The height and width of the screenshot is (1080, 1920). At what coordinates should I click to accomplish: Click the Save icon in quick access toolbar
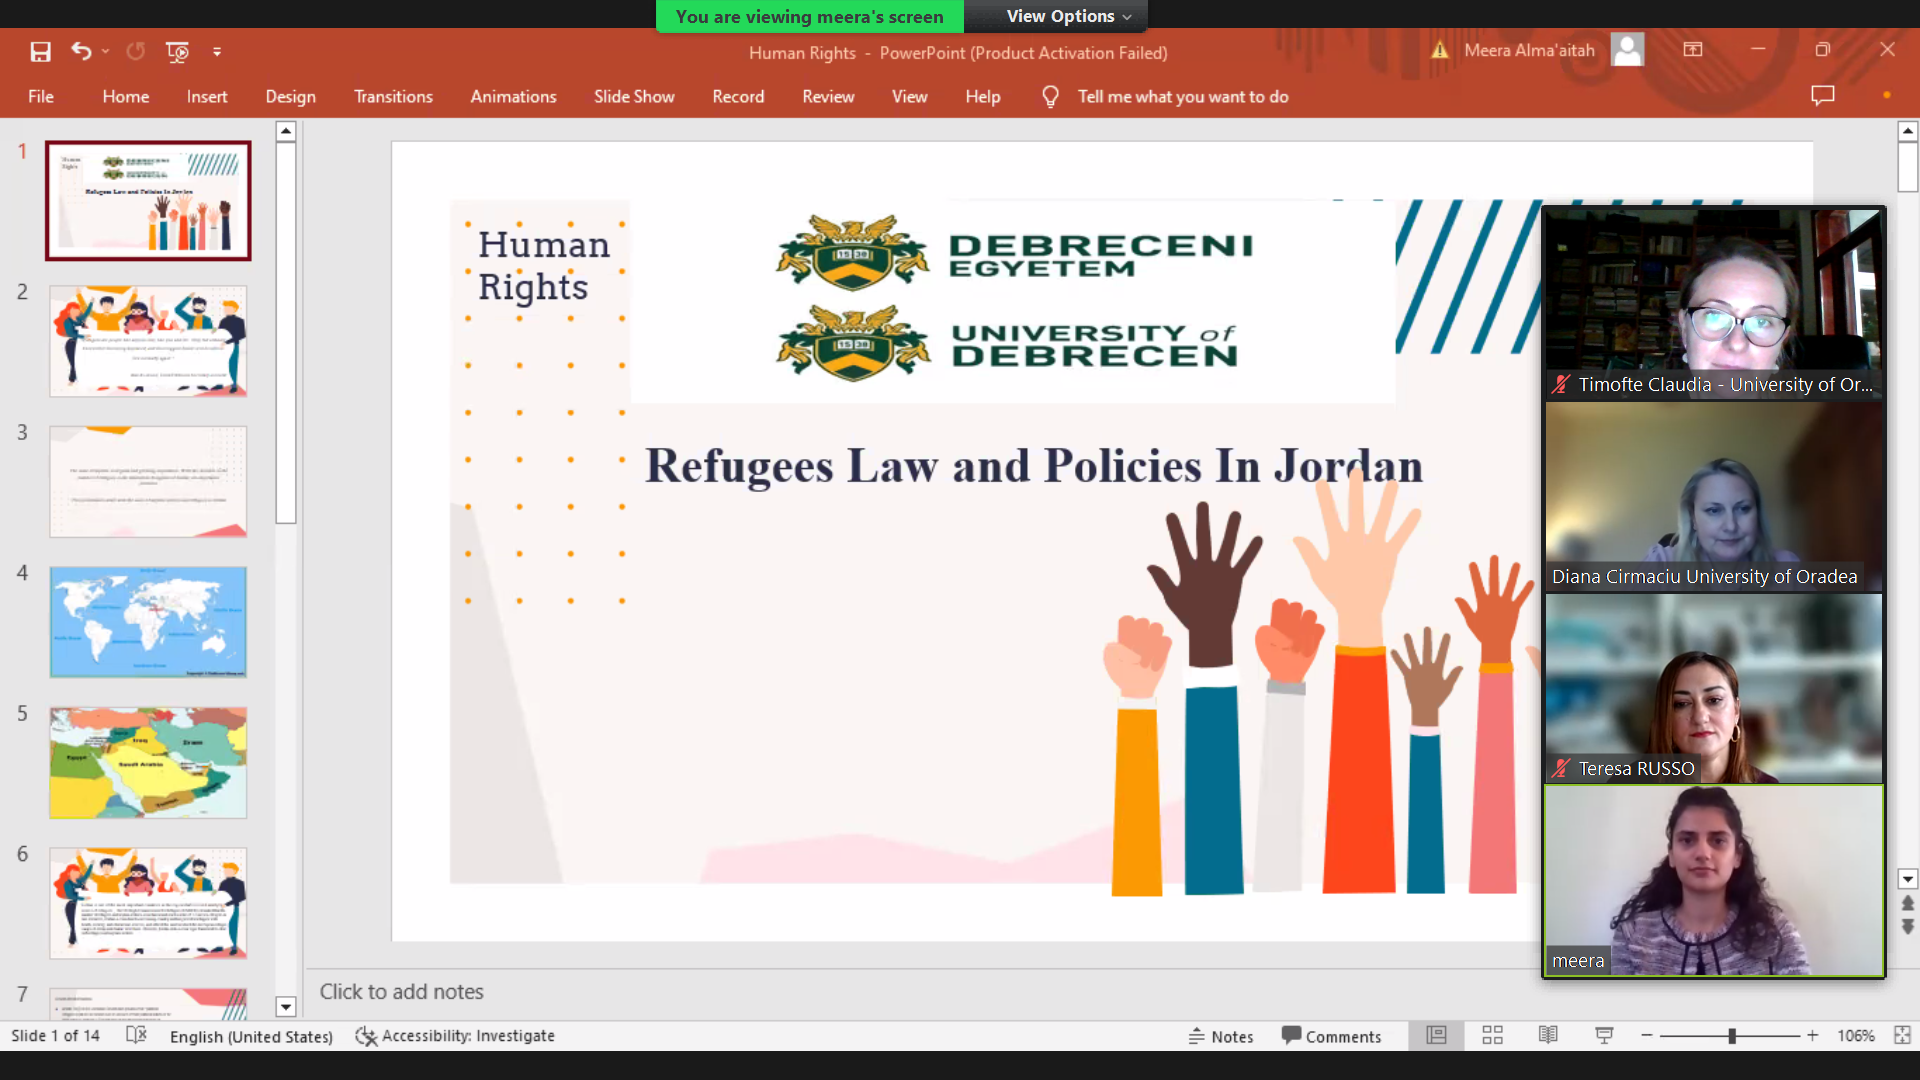(x=40, y=52)
